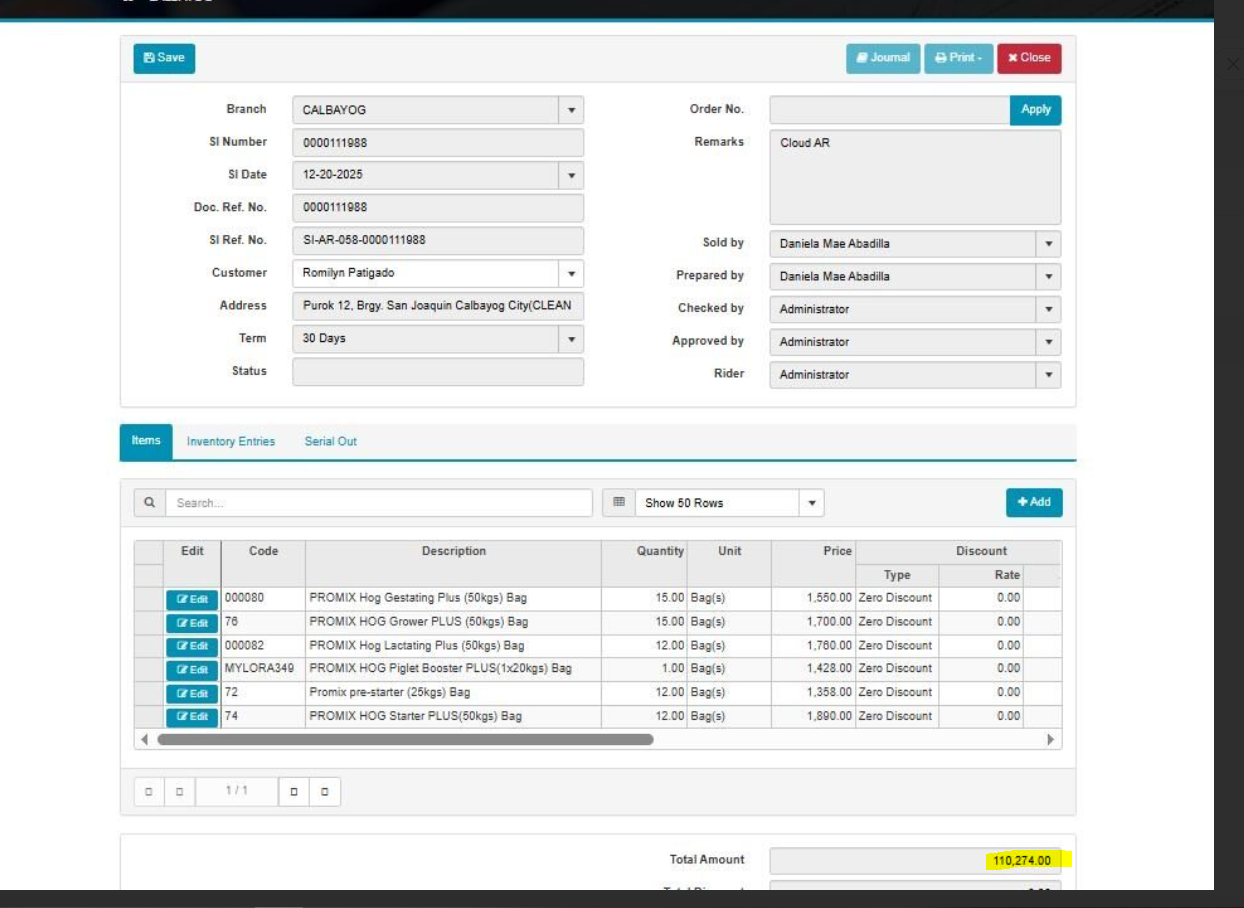Screen dimensions: 1244x908
Task: Add a new item with +Add
Action: 1034,502
